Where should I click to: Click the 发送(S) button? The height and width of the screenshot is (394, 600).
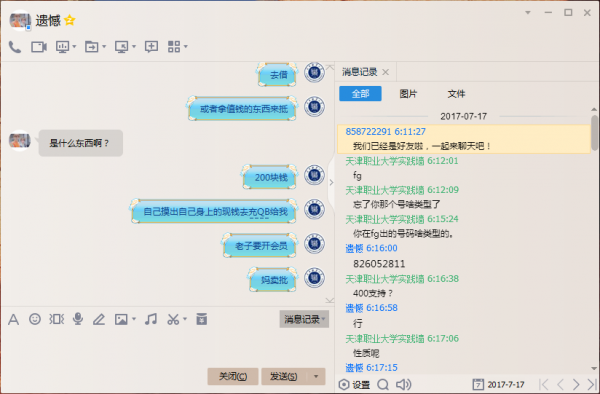click(284, 376)
